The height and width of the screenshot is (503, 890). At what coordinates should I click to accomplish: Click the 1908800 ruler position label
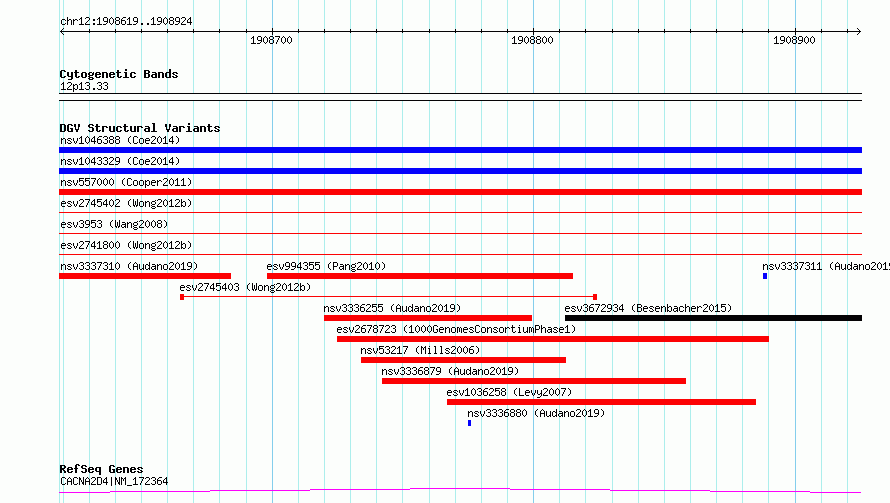pos(532,40)
